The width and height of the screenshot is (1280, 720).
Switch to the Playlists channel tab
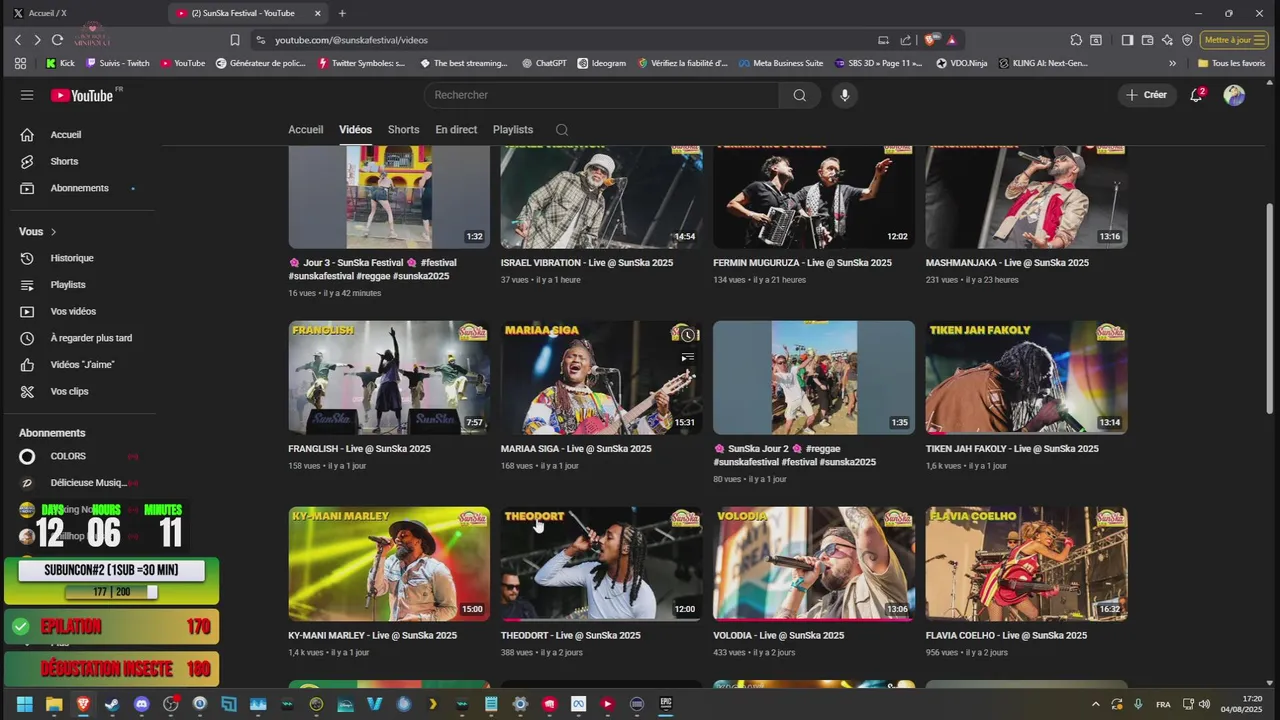point(513,130)
